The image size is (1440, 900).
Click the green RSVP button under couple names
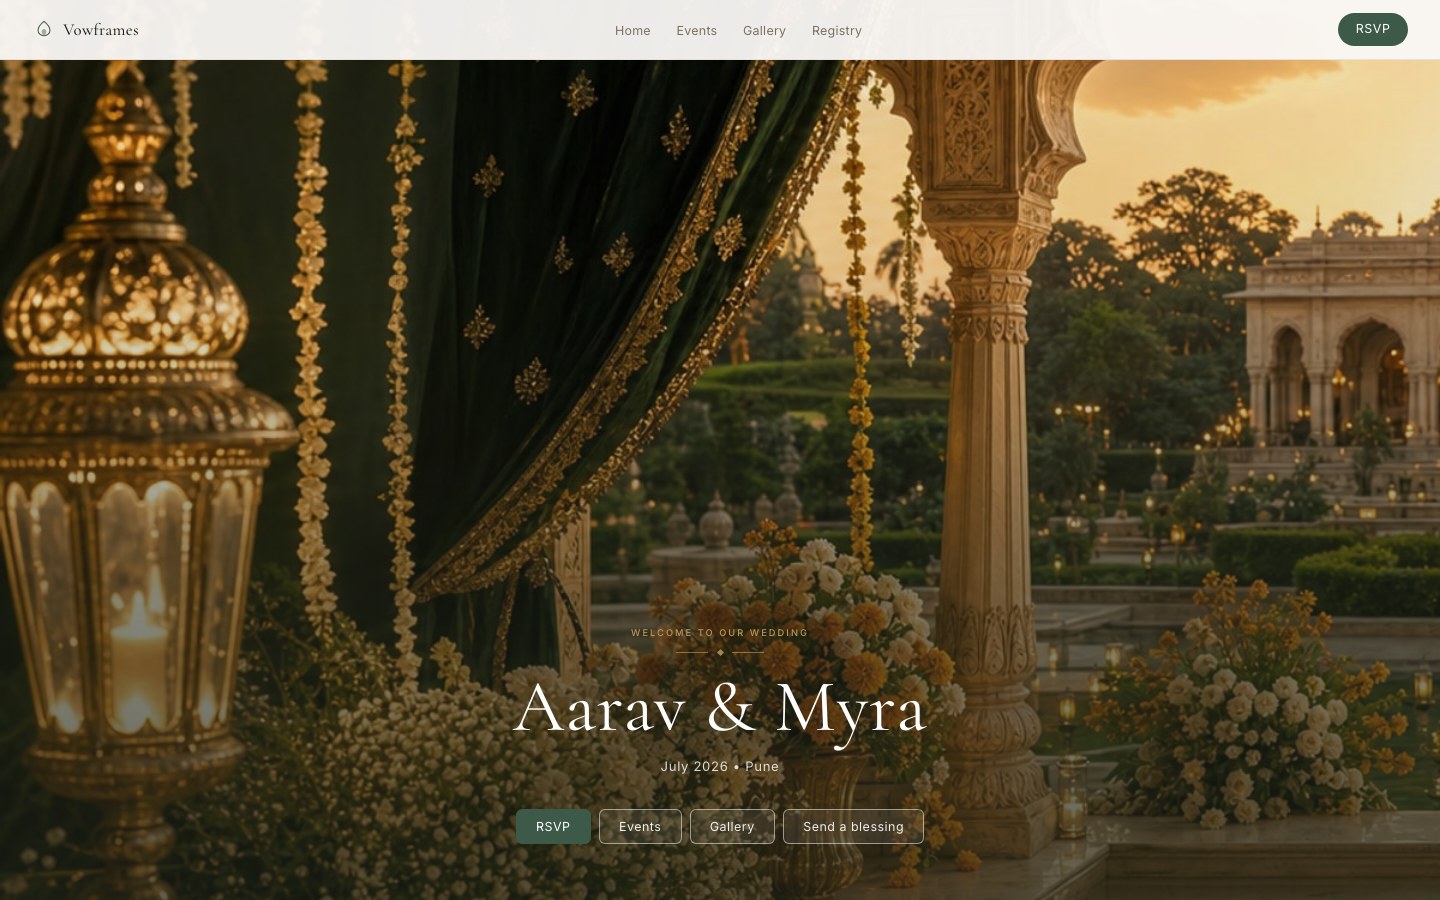click(553, 826)
